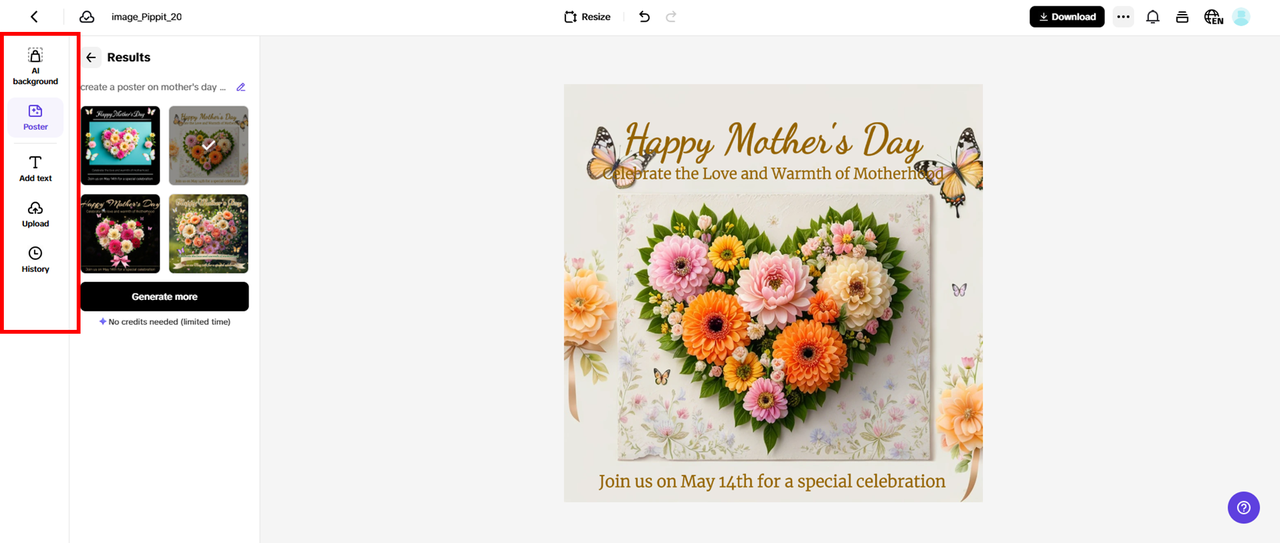
Task: Open the notifications bell
Action: coord(1153,17)
